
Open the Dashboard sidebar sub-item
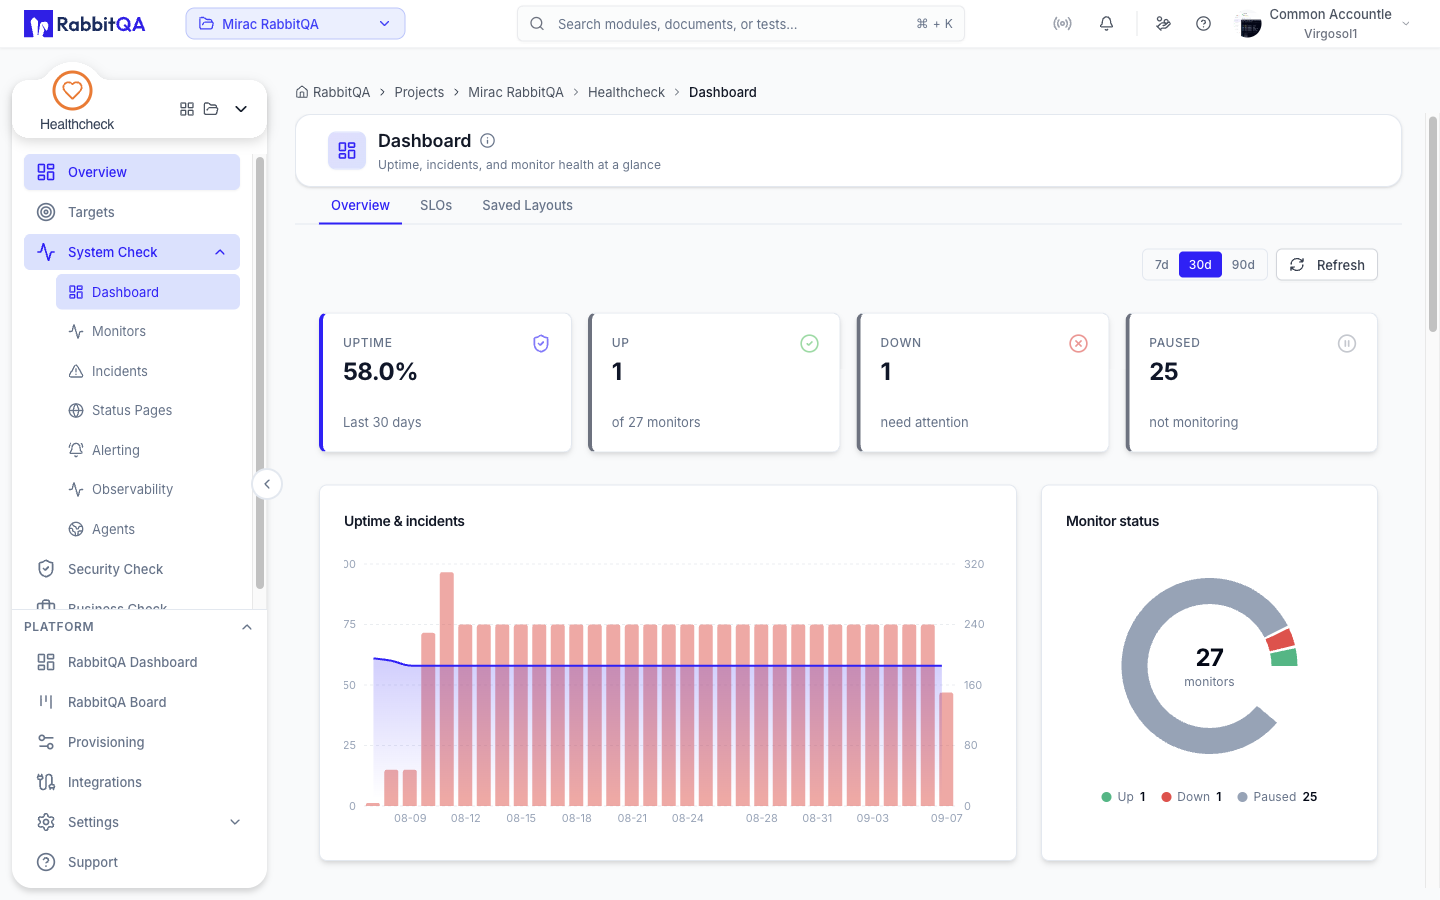148,292
